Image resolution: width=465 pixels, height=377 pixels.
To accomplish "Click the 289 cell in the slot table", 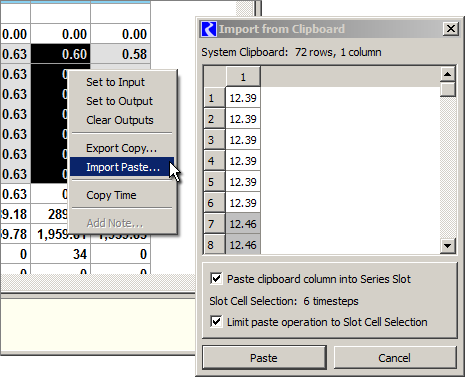I will tap(49, 214).
